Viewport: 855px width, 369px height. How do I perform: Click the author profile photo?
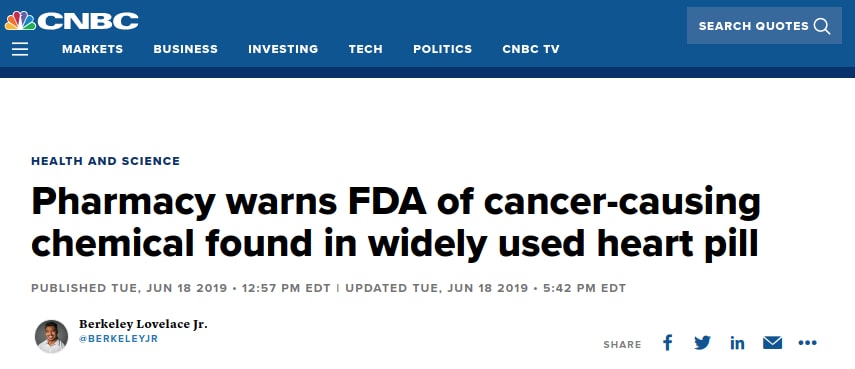51,336
